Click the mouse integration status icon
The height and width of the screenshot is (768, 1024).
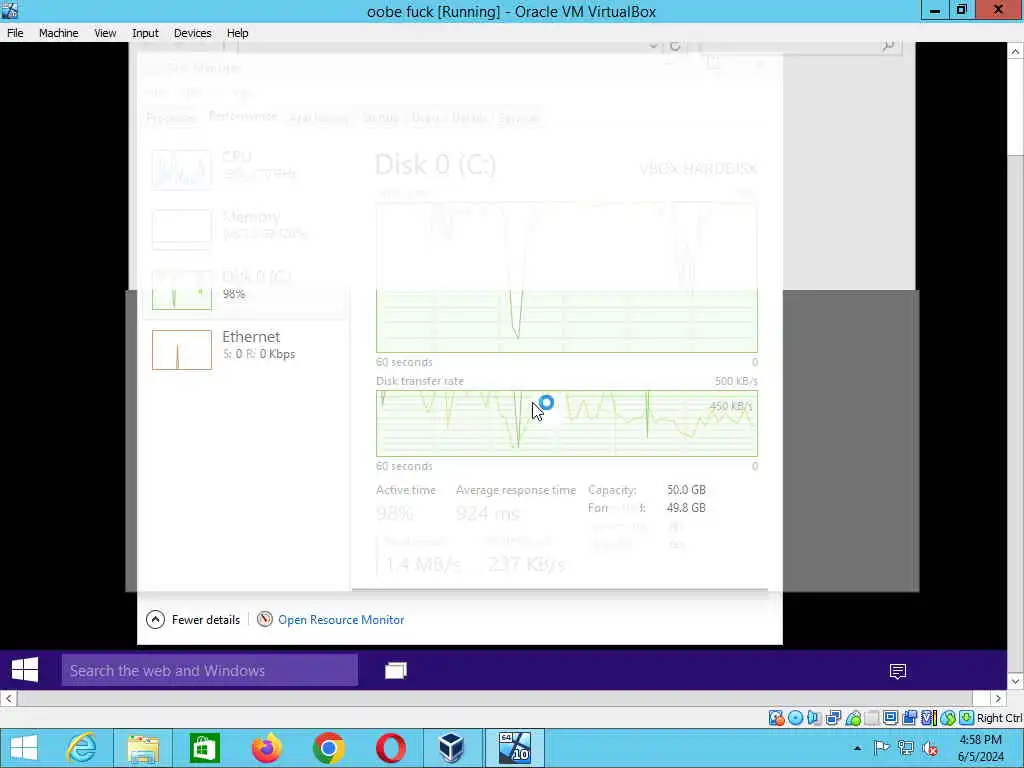pyautogui.click(x=948, y=718)
